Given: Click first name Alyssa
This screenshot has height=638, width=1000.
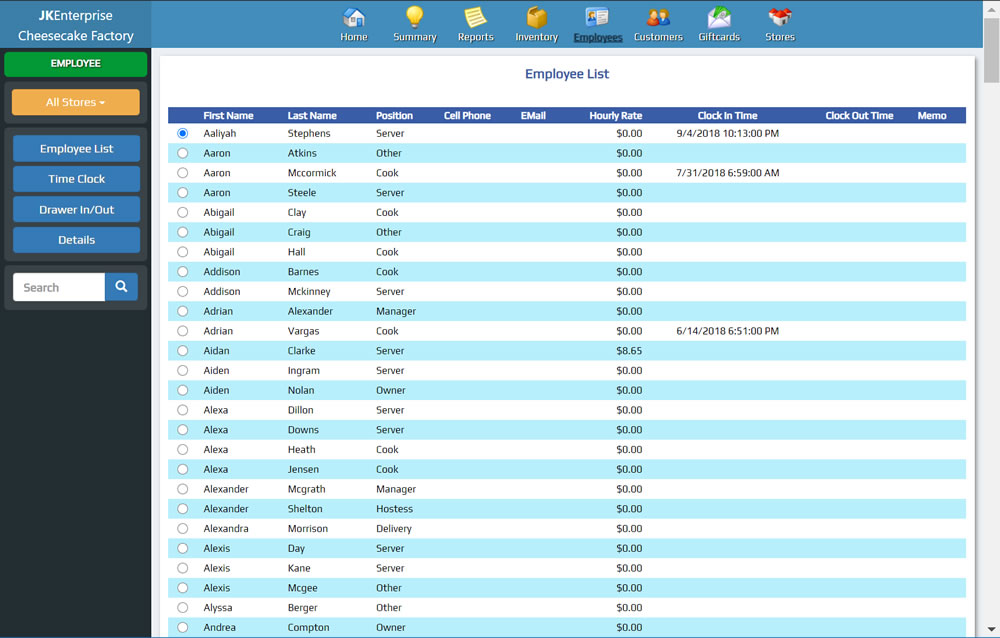Looking at the screenshot, I should (217, 608).
